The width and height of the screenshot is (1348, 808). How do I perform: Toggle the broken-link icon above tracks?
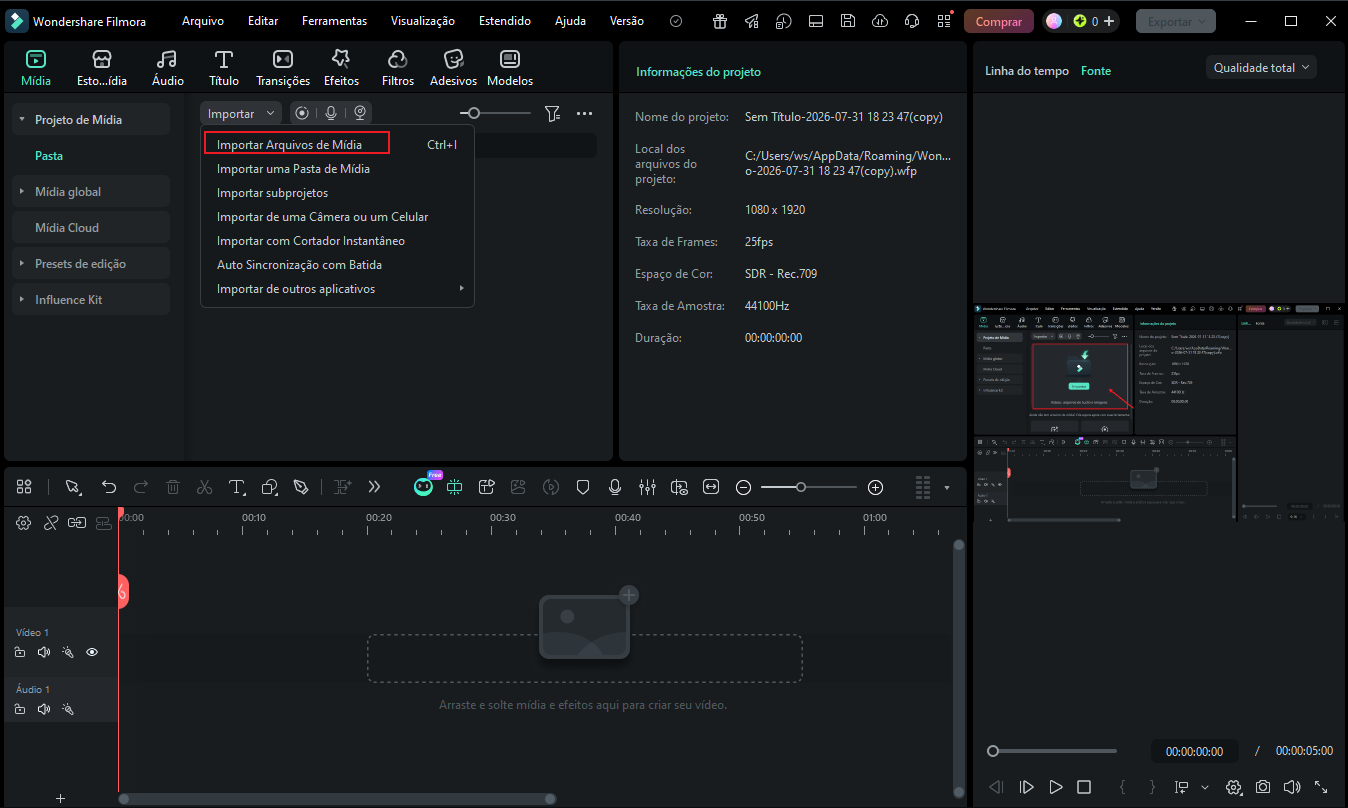(x=51, y=522)
